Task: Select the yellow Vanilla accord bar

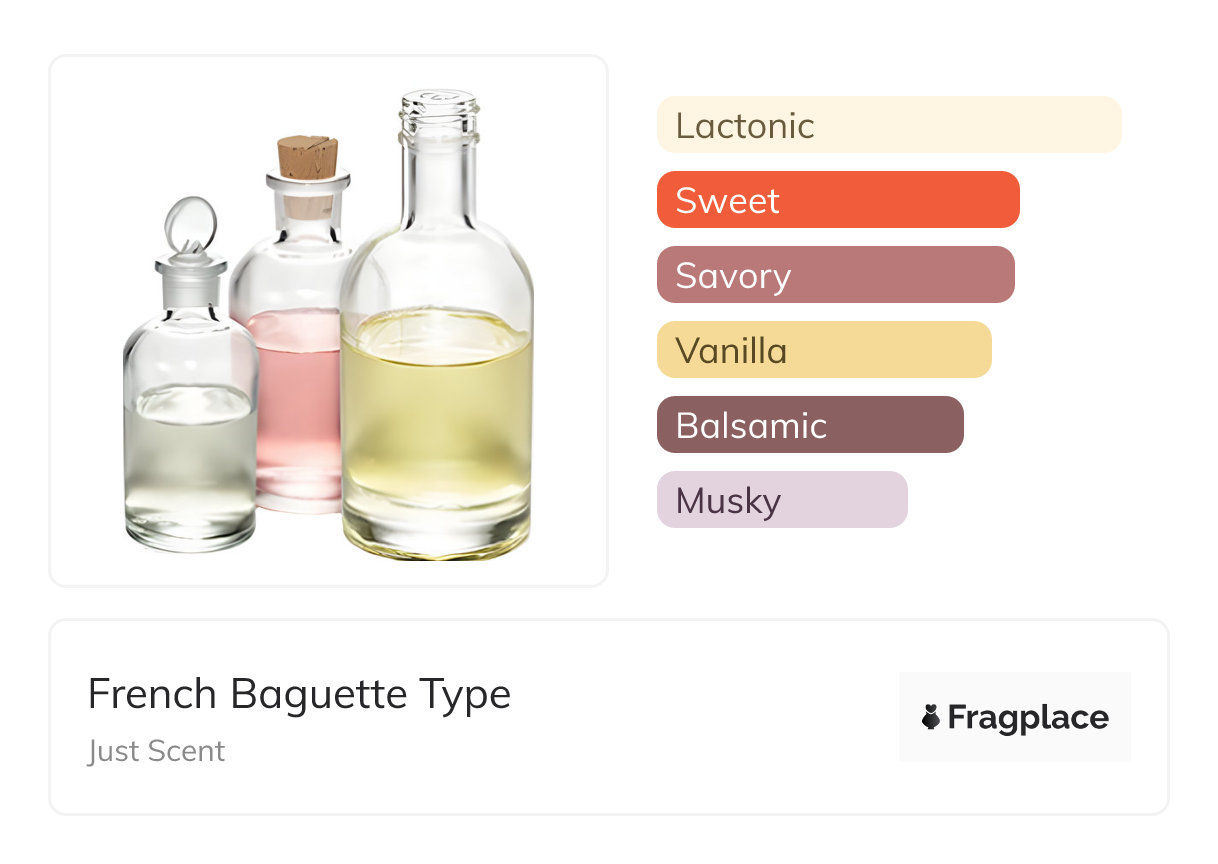Action: (x=823, y=350)
